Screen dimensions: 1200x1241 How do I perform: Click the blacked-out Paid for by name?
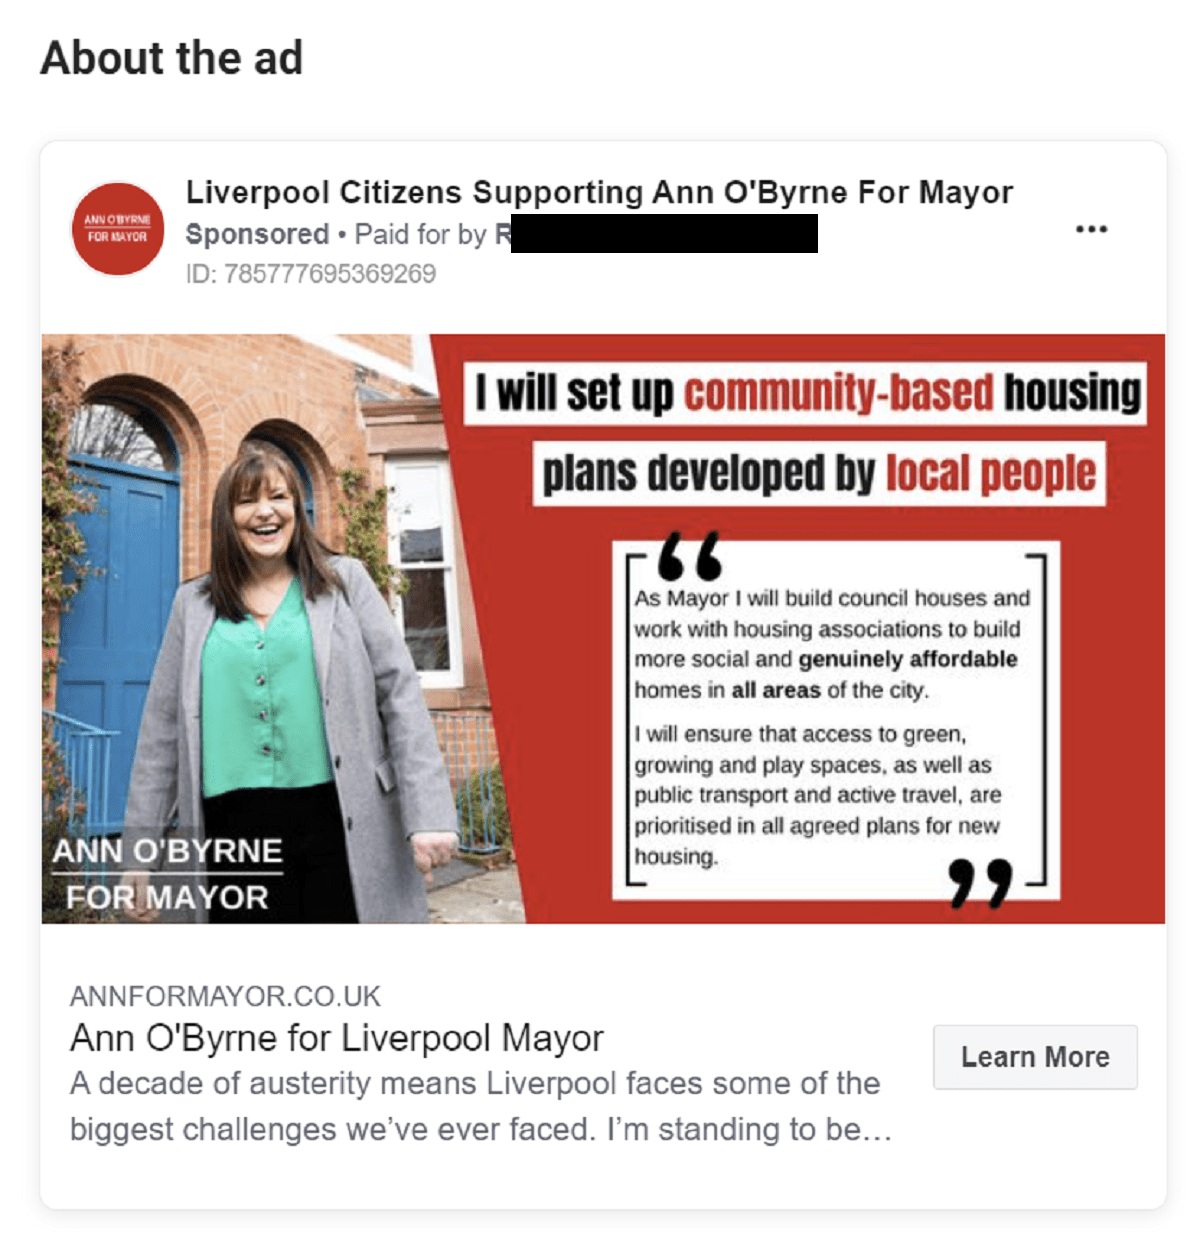click(x=664, y=233)
